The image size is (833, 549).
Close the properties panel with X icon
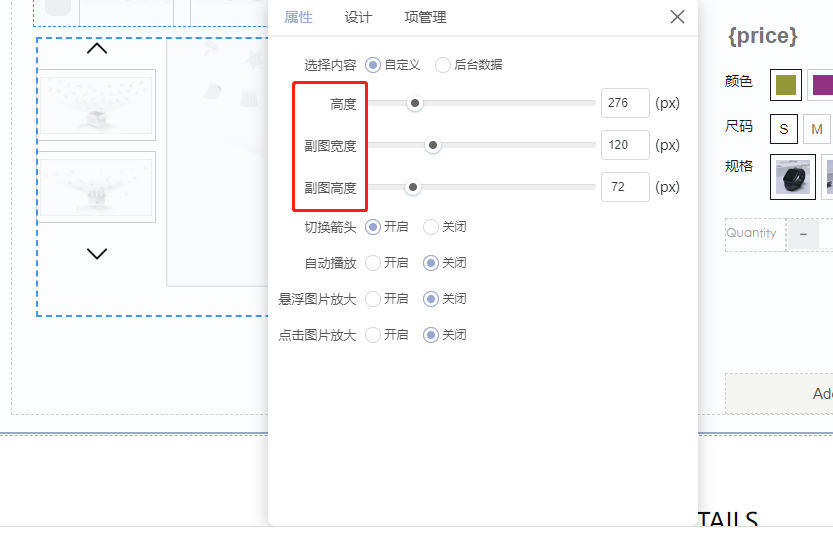click(677, 17)
